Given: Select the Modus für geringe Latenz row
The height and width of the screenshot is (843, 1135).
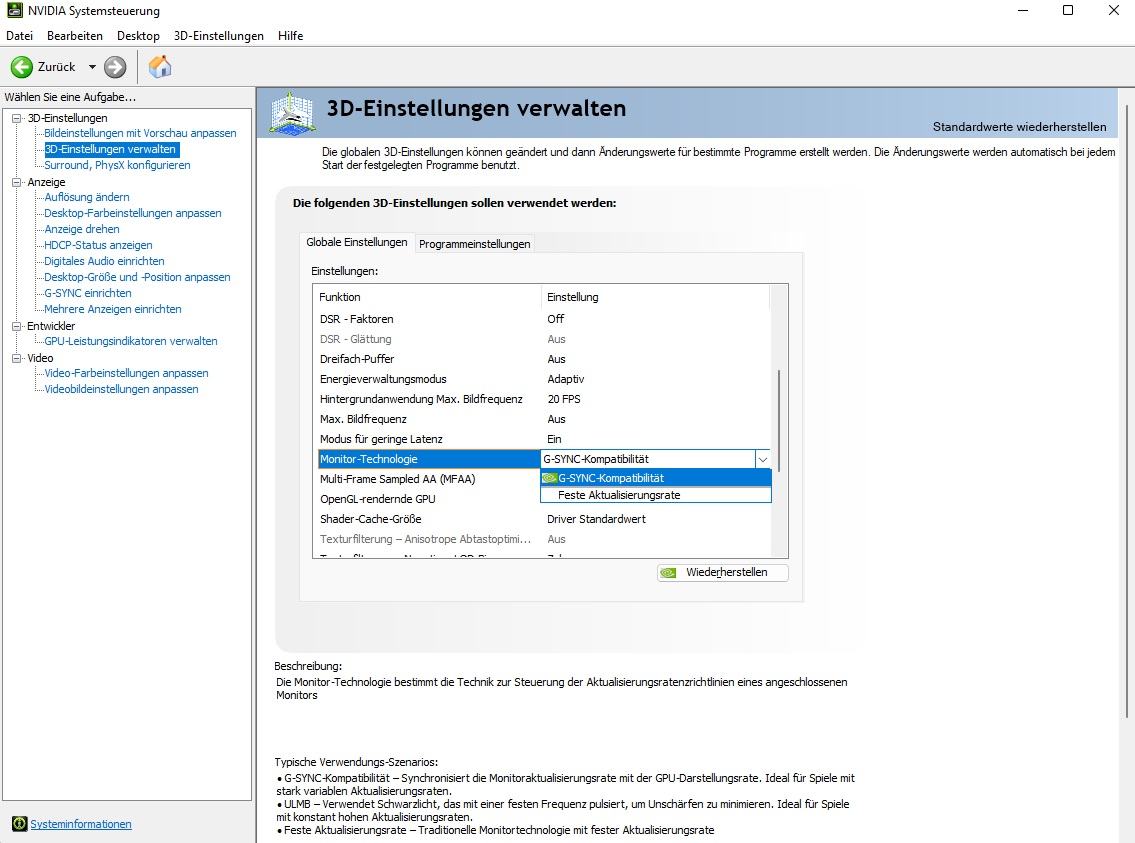Looking at the screenshot, I should [x=544, y=439].
